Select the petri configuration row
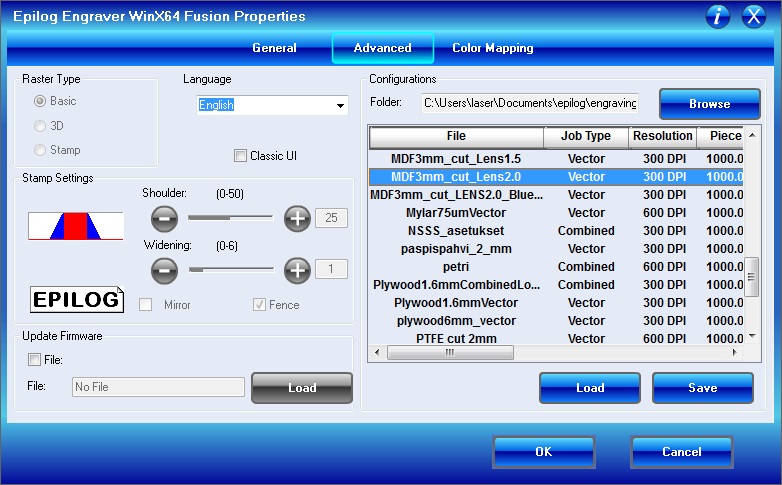This screenshot has width=782, height=485. 556,266
